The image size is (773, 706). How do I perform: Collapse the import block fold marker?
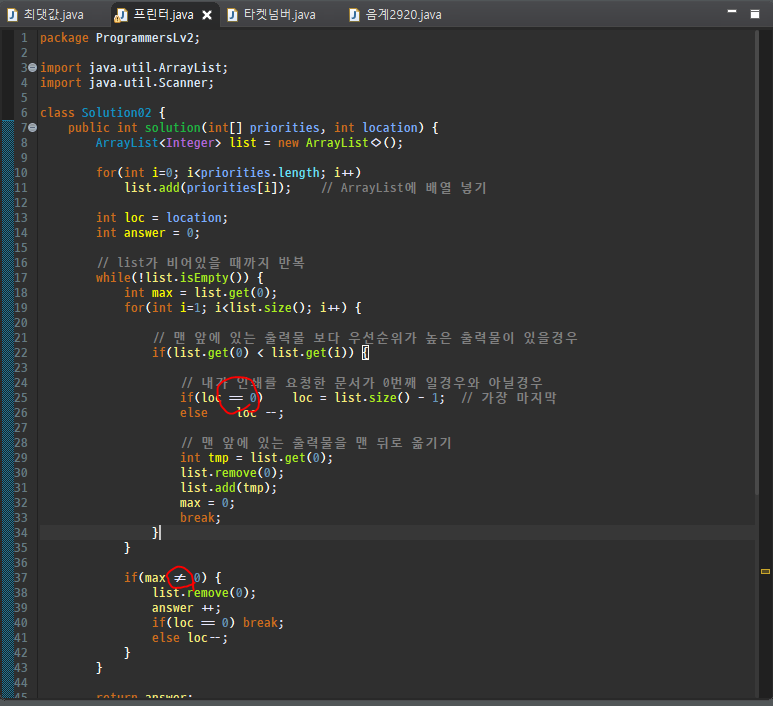click(x=33, y=67)
